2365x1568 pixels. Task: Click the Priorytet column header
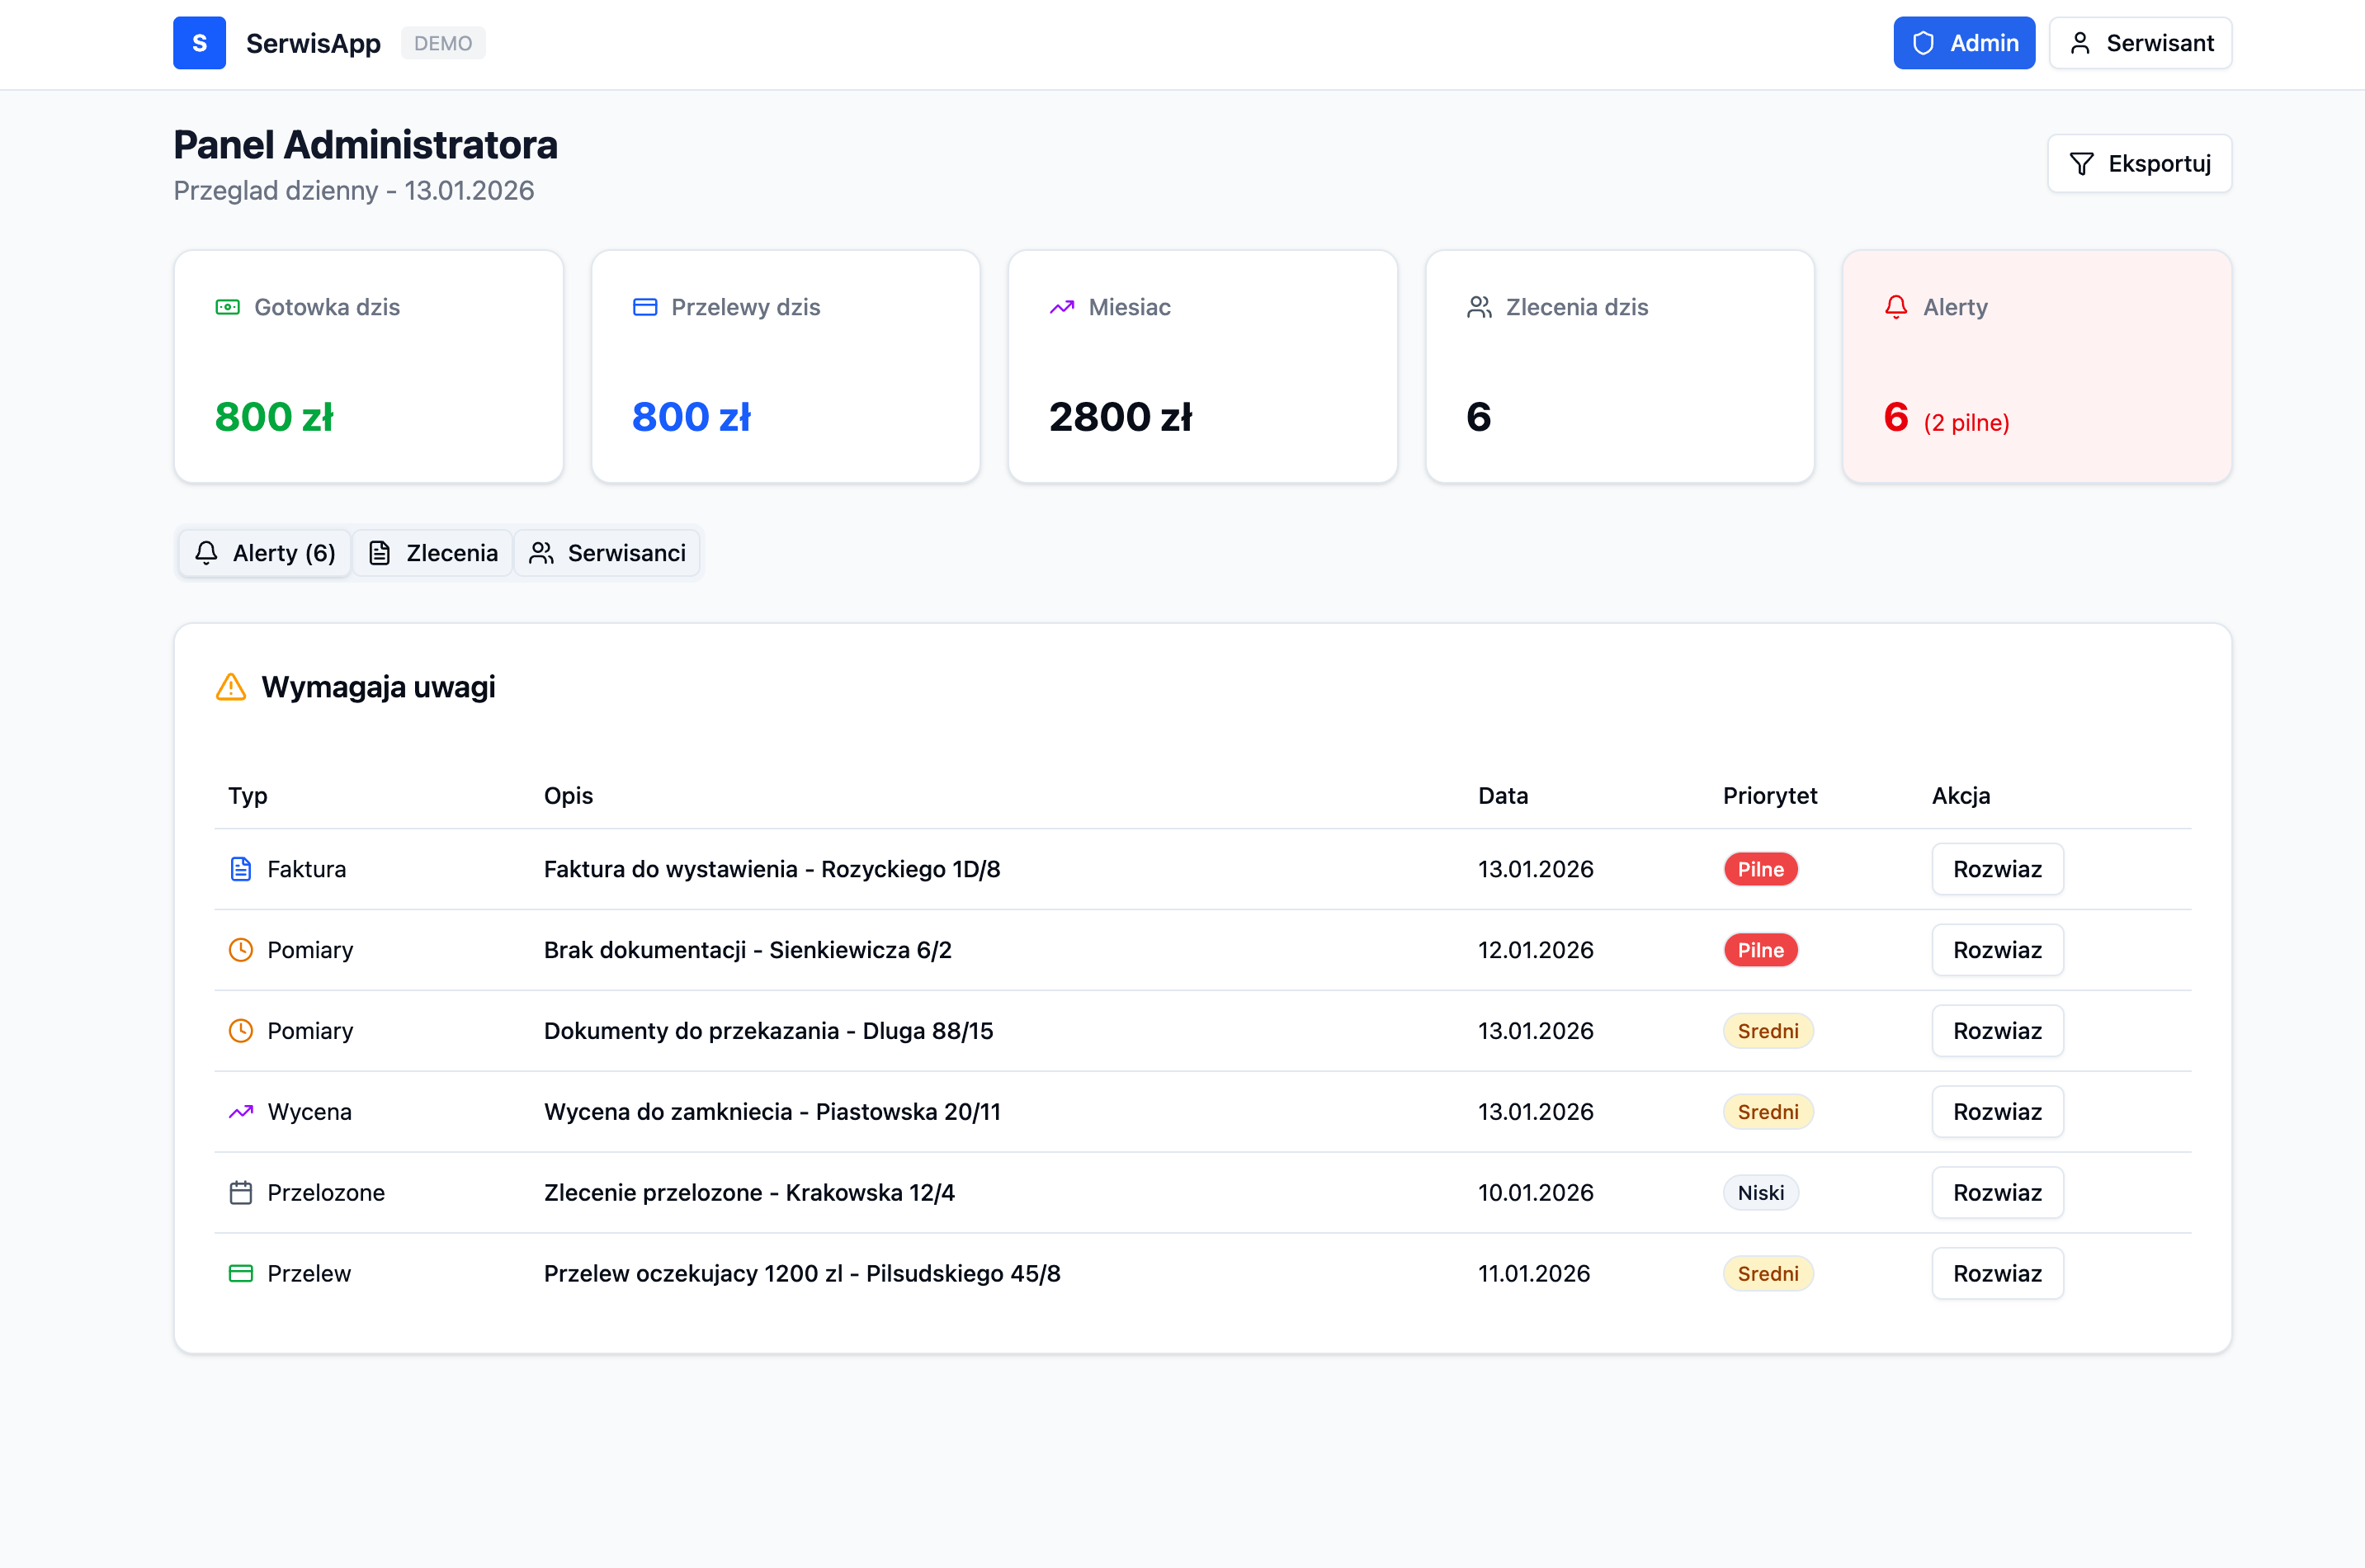click(x=1770, y=796)
